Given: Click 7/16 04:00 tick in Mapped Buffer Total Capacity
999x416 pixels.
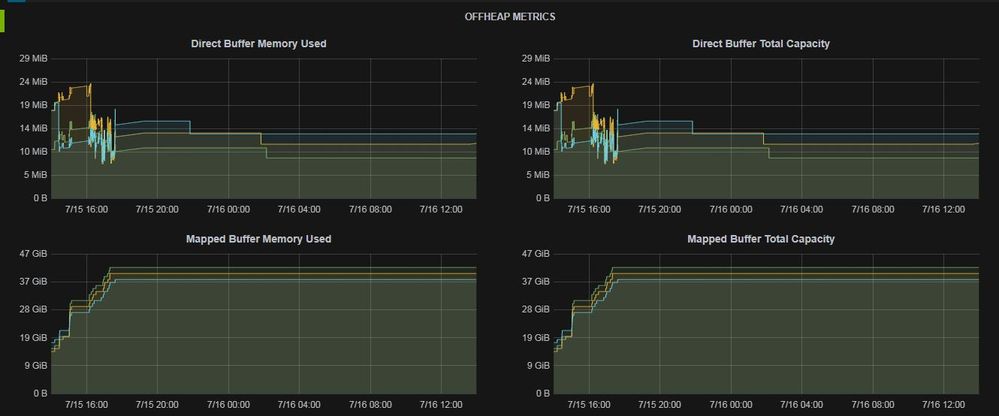Looking at the screenshot, I should pos(801,405).
